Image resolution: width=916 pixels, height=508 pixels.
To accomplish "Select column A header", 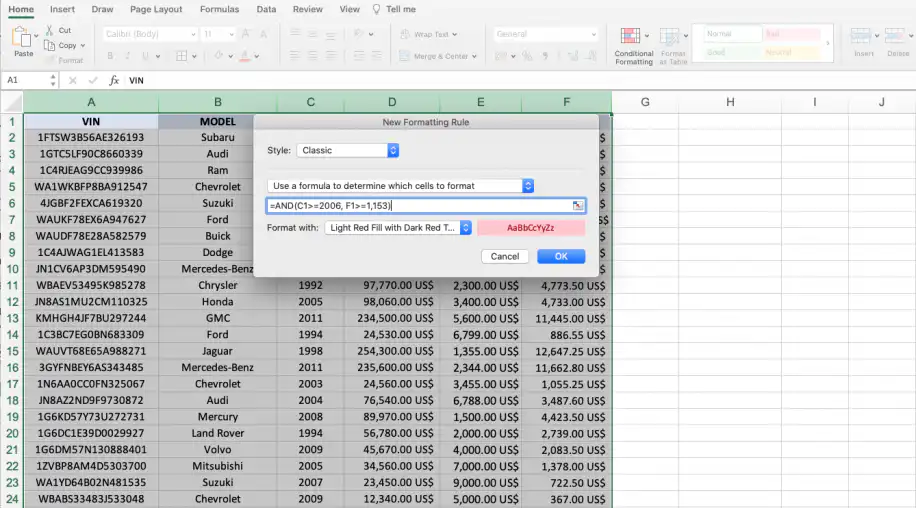I will point(91,102).
